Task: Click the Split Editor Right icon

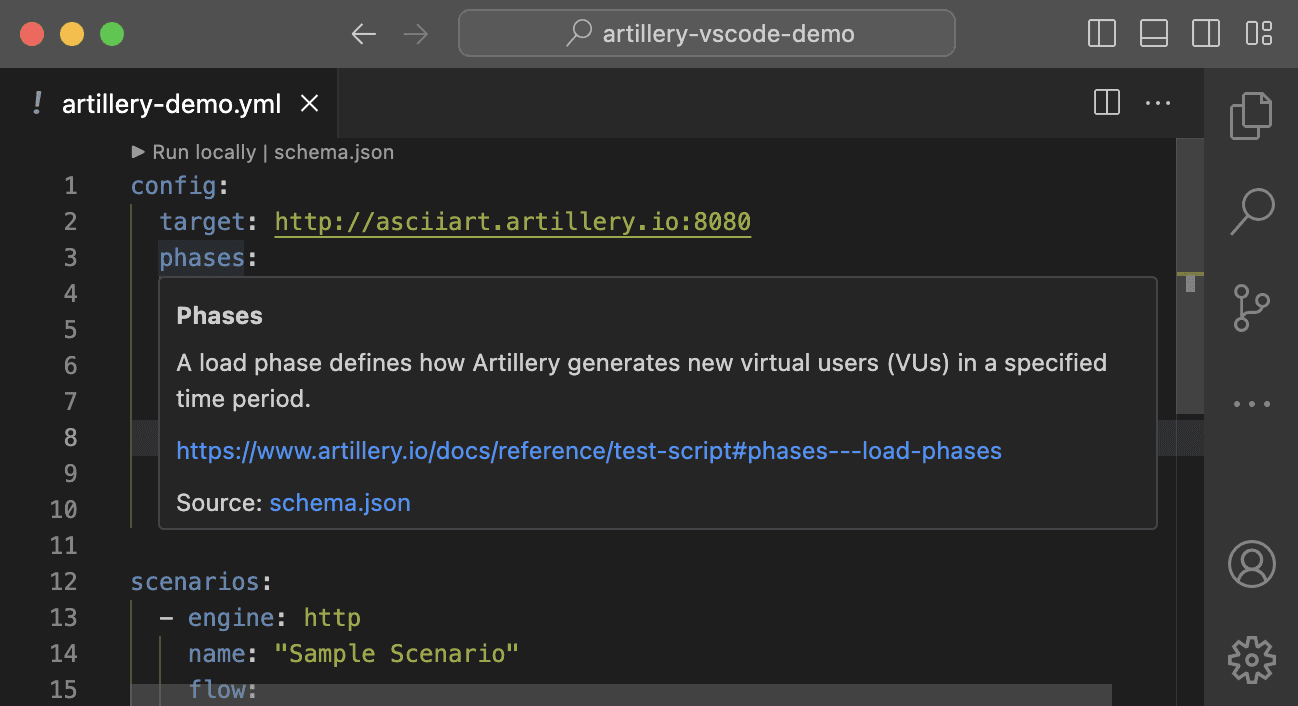Action: [1107, 103]
